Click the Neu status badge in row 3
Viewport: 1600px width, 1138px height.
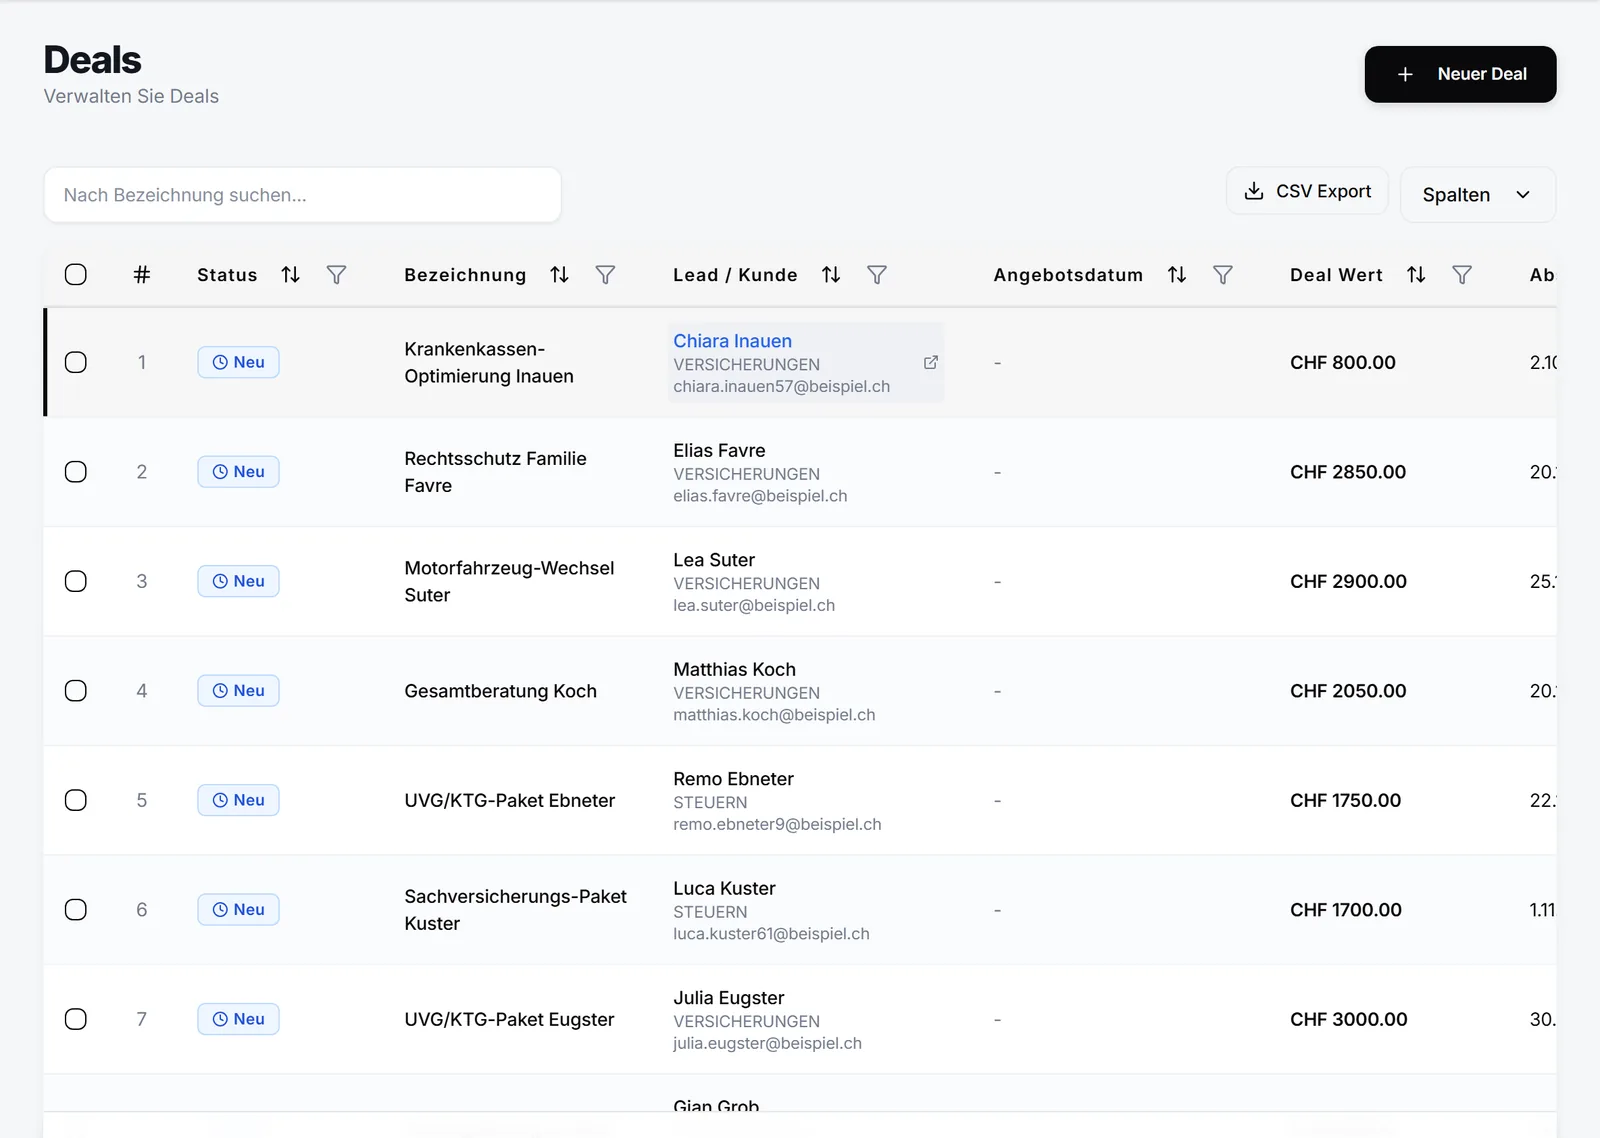(238, 581)
